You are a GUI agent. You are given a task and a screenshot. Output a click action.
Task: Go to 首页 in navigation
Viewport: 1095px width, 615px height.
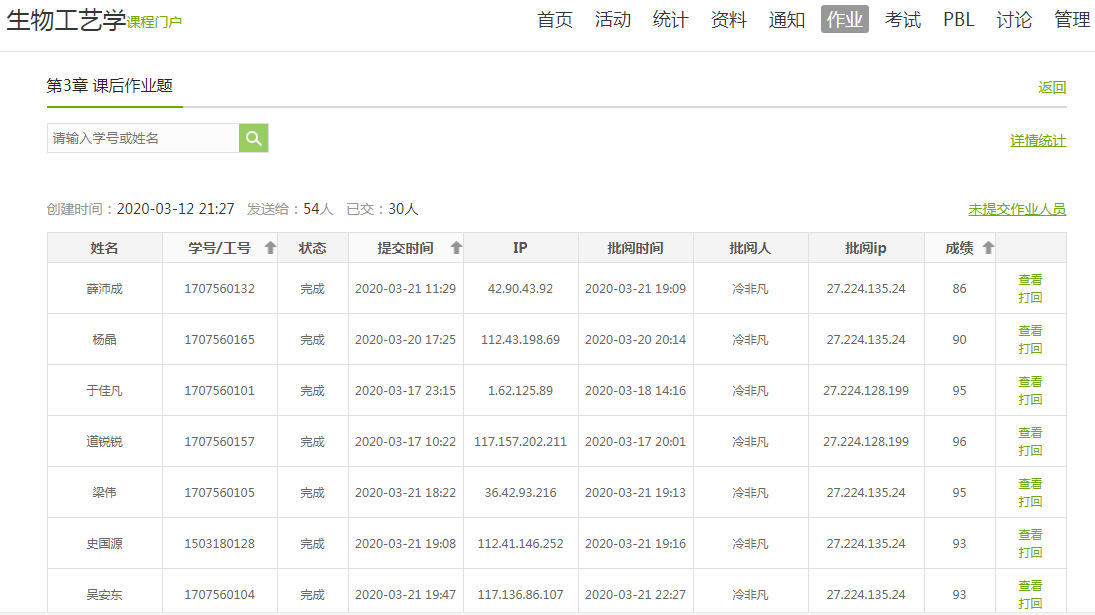tap(555, 20)
